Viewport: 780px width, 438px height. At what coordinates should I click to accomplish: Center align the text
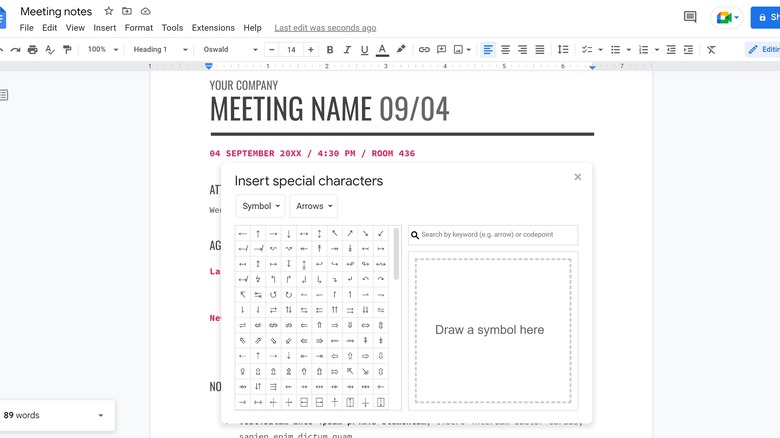coord(506,49)
